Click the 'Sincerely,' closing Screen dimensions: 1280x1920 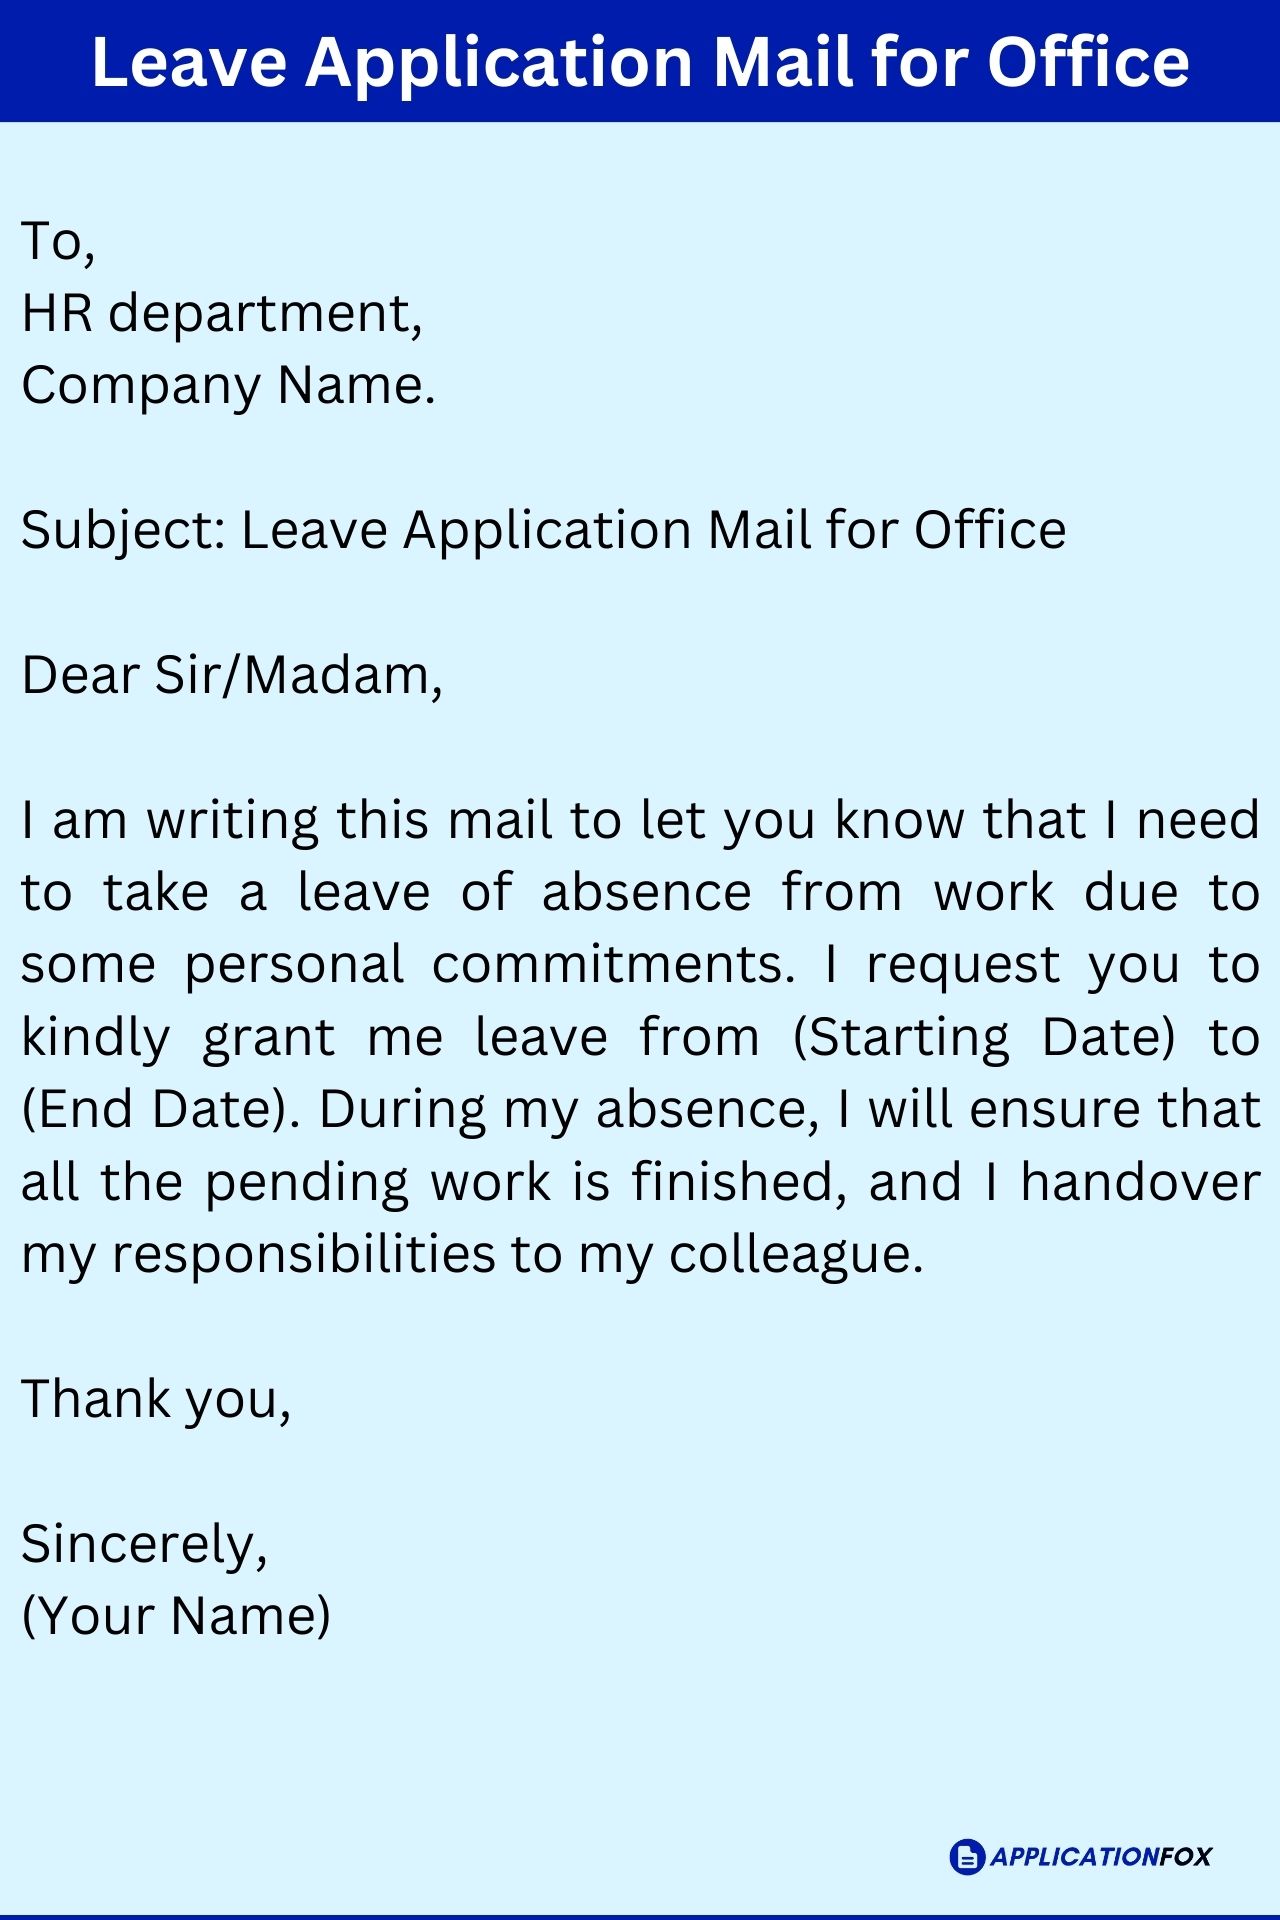[145, 1545]
